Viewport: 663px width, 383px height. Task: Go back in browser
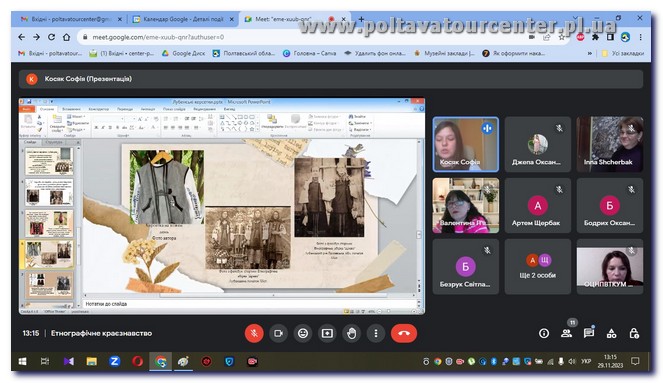[22, 37]
